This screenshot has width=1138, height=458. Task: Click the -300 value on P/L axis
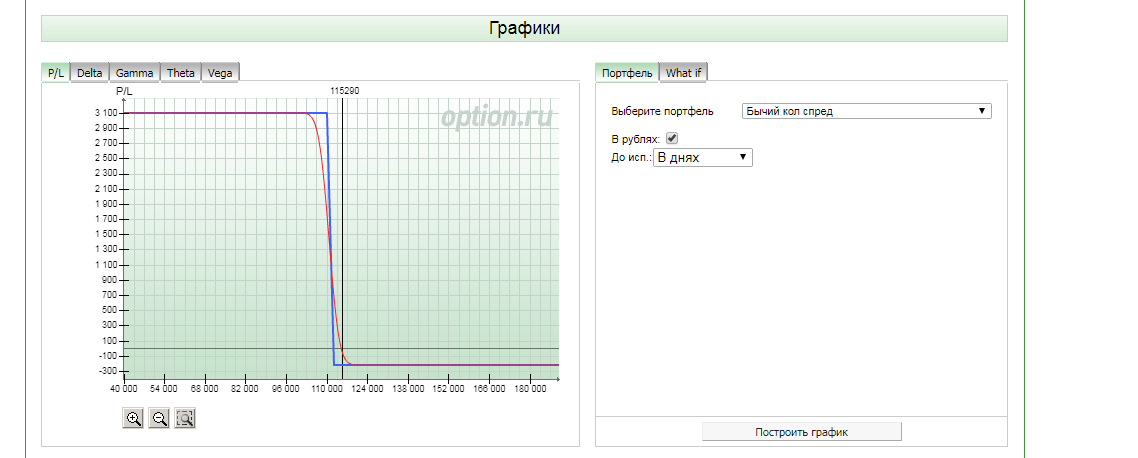click(107, 371)
